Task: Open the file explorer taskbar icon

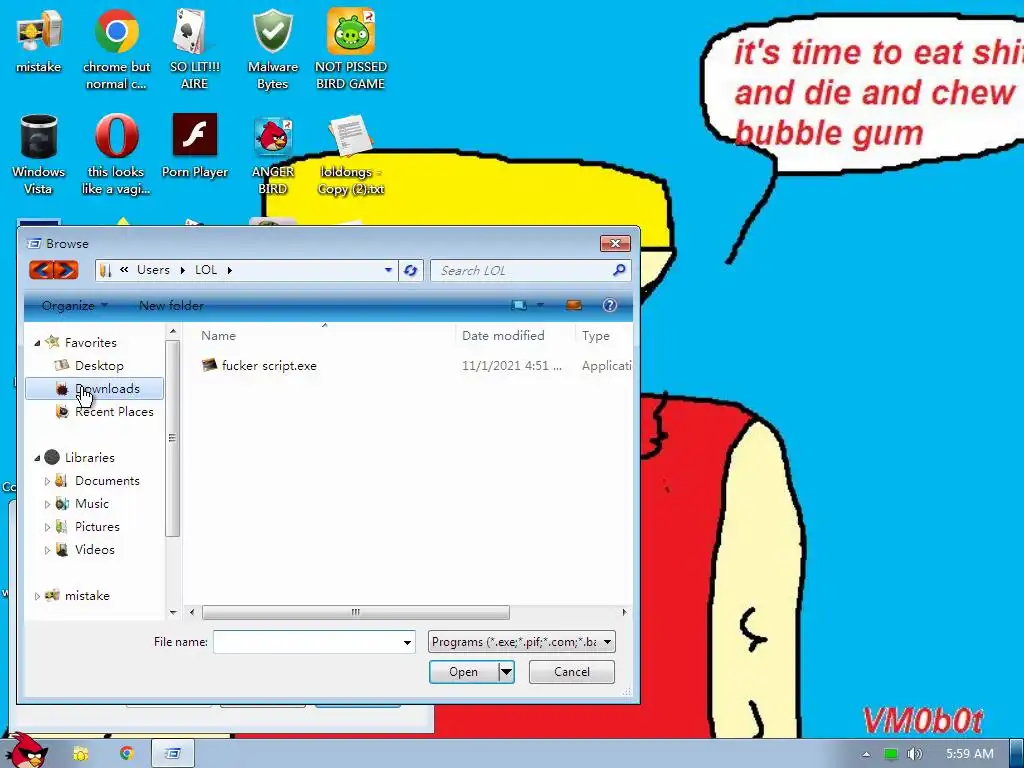Action: 81,754
